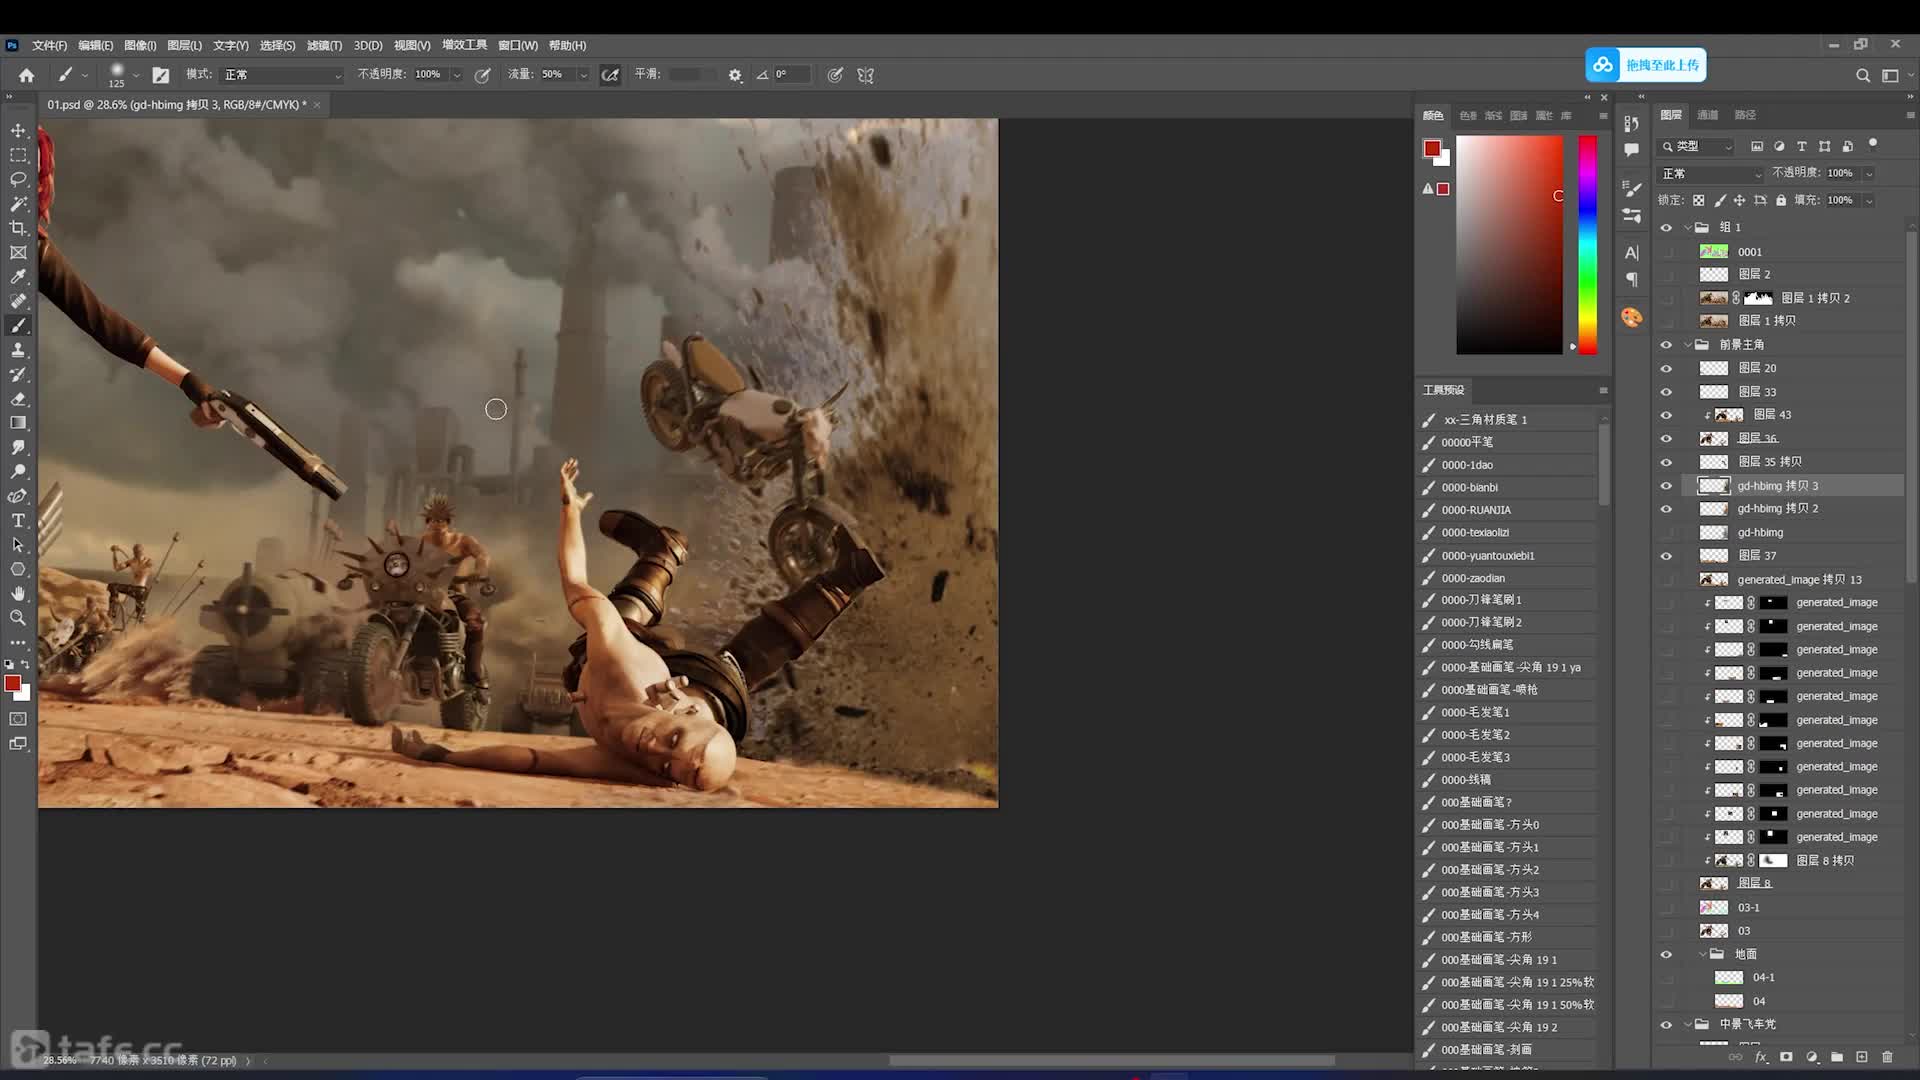
Task: Click the hue slider in color panel
Action: tap(1587, 245)
